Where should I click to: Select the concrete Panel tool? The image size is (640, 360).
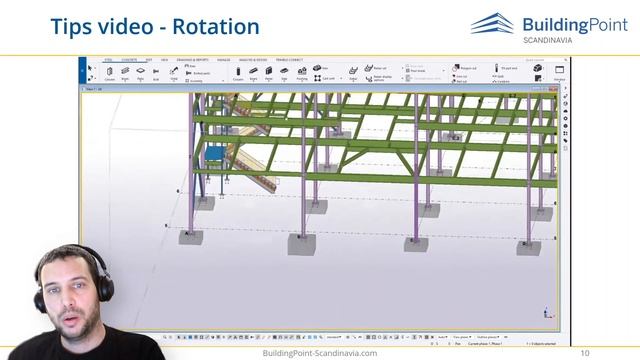[269, 73]
